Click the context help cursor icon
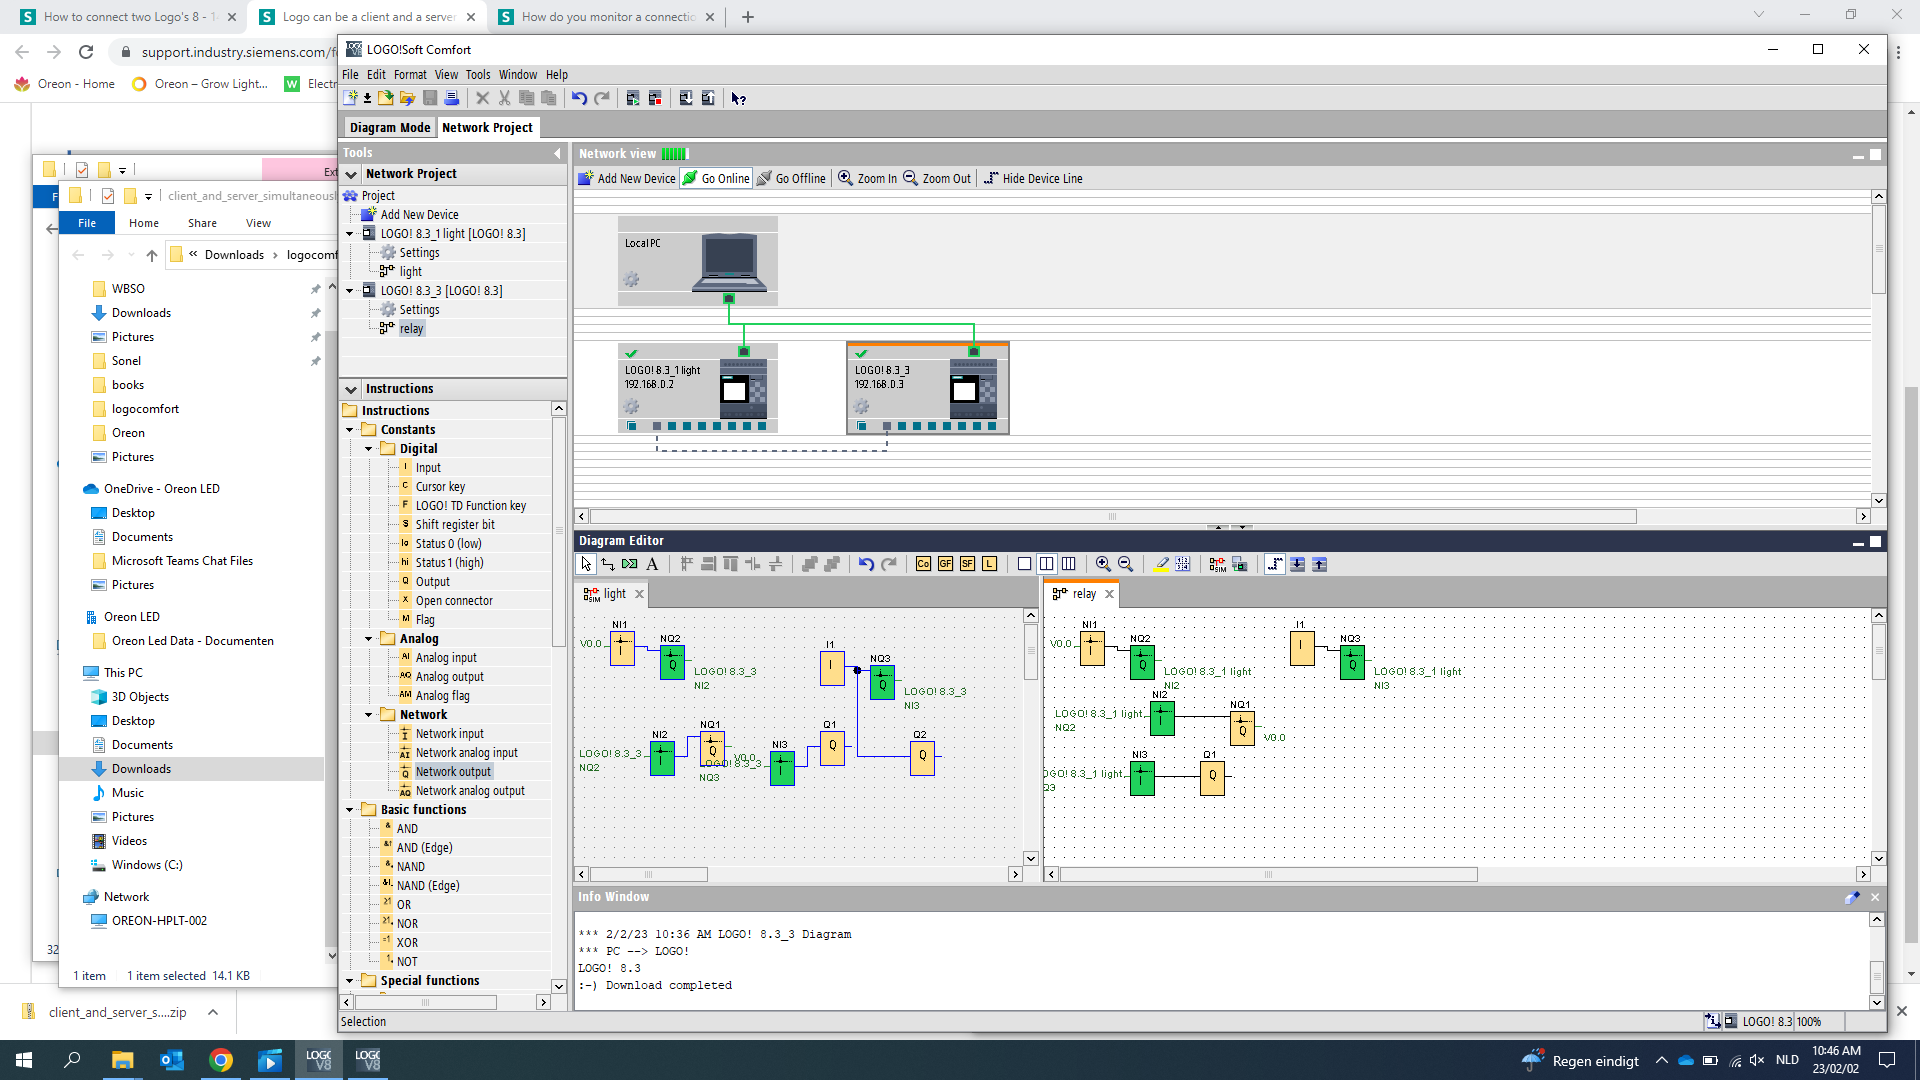 pyautogui.click(x=738, y=98)
